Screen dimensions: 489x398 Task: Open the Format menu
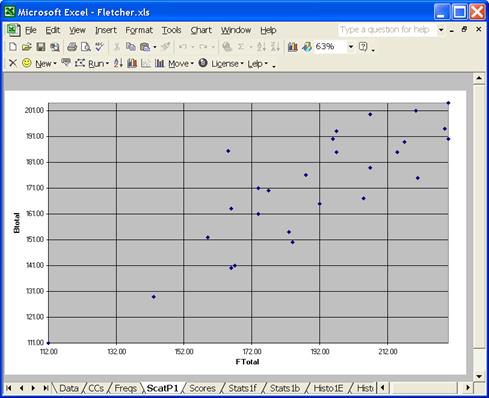click(139, 30)
